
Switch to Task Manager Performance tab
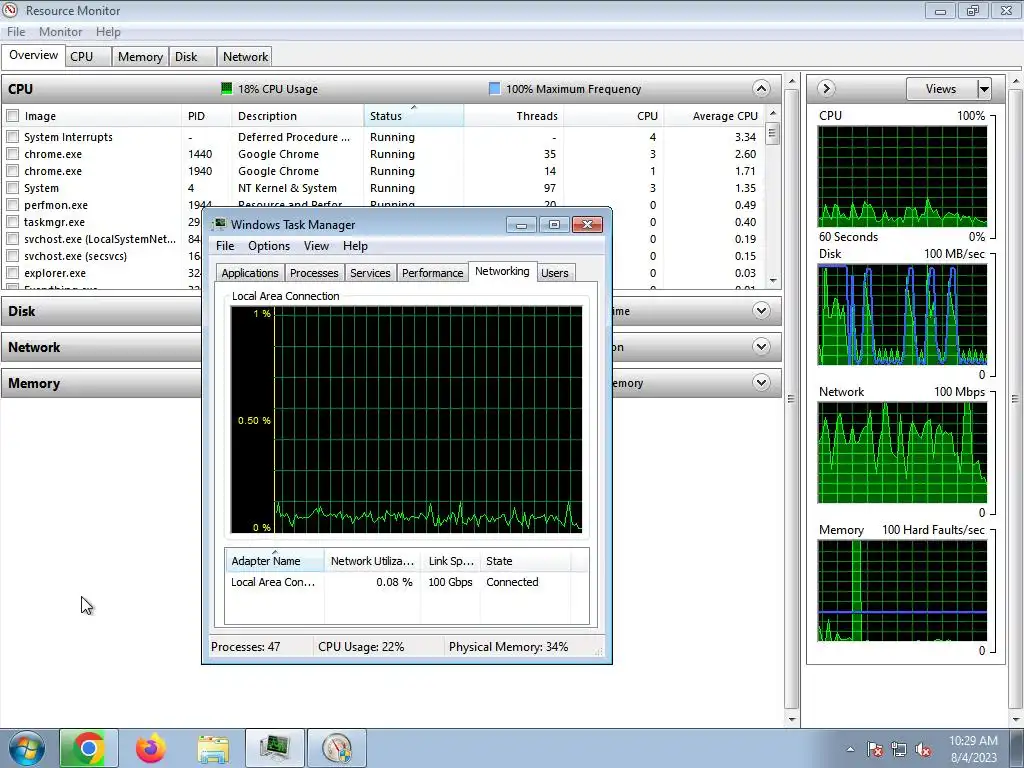click(x=432, y=272)
